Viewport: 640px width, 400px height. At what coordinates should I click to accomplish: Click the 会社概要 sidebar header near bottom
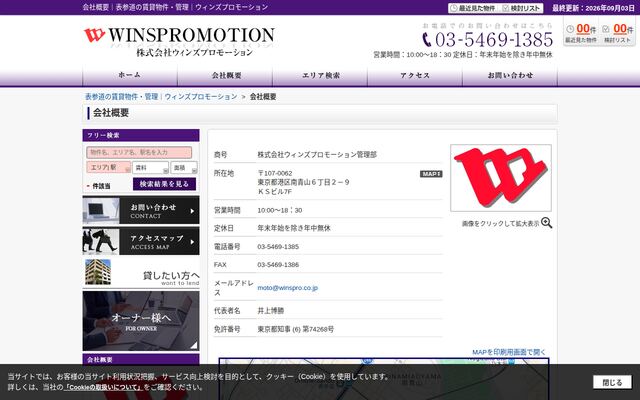(141, 359)
